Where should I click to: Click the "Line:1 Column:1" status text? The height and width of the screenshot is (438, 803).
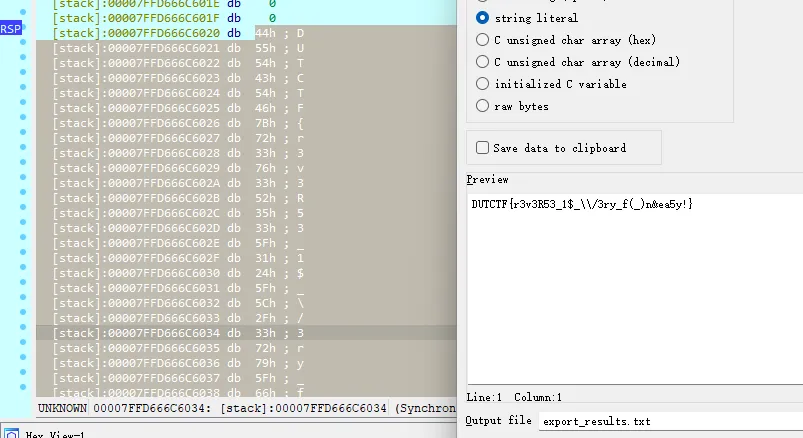514,397
